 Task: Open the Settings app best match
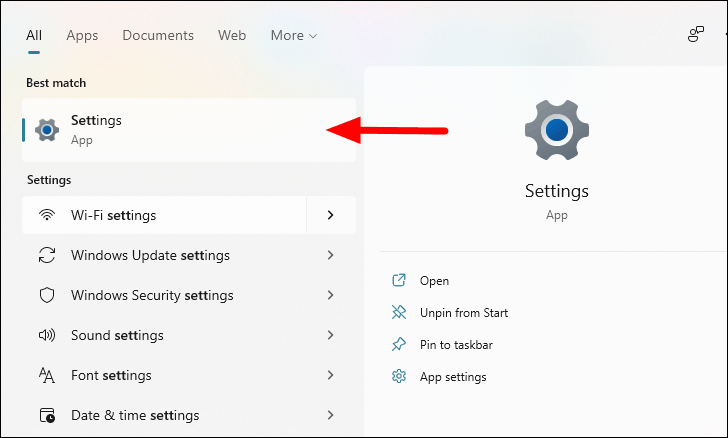(189, 130)
